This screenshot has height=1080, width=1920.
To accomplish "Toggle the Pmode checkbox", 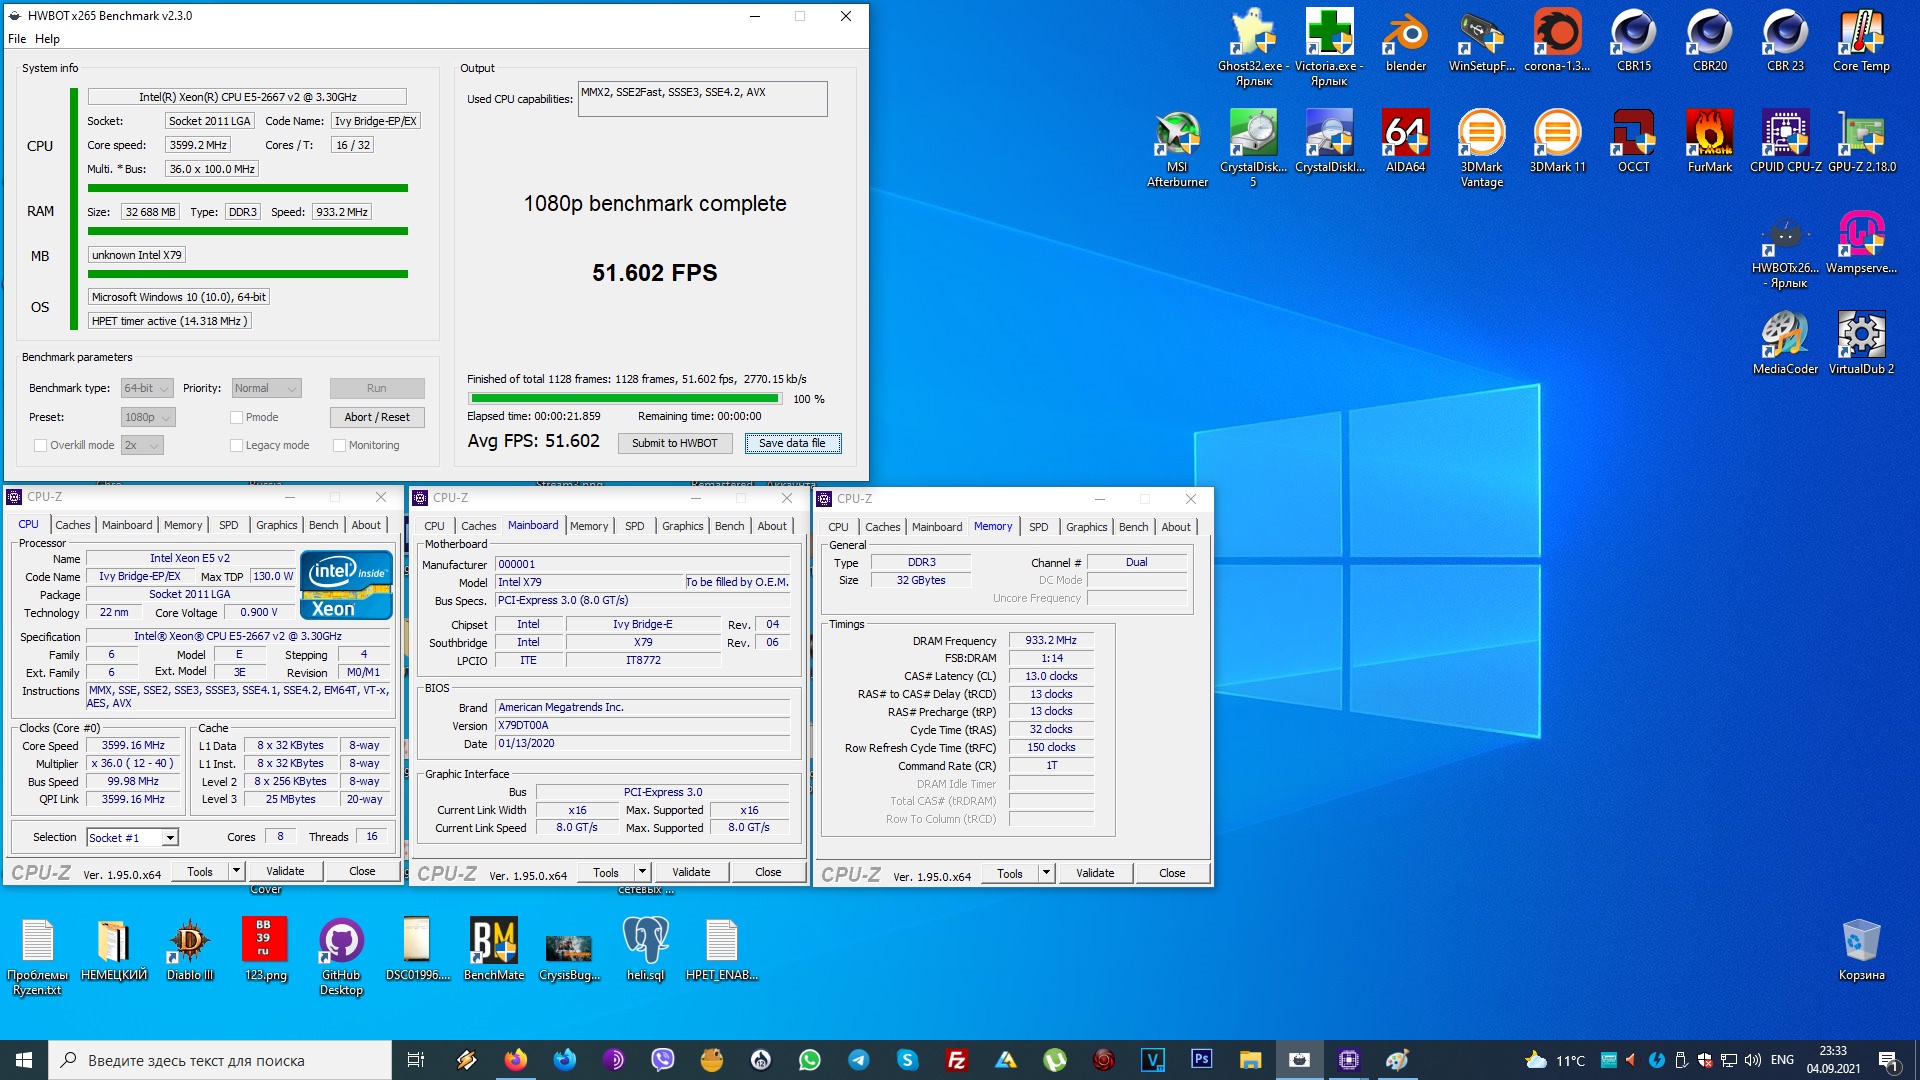I will pyautogui.click(x=237, y=417).
